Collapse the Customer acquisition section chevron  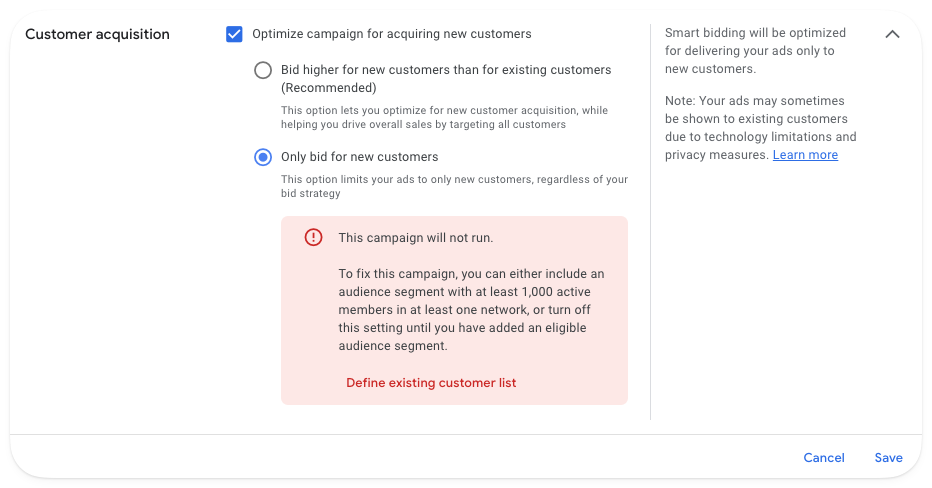892,34
